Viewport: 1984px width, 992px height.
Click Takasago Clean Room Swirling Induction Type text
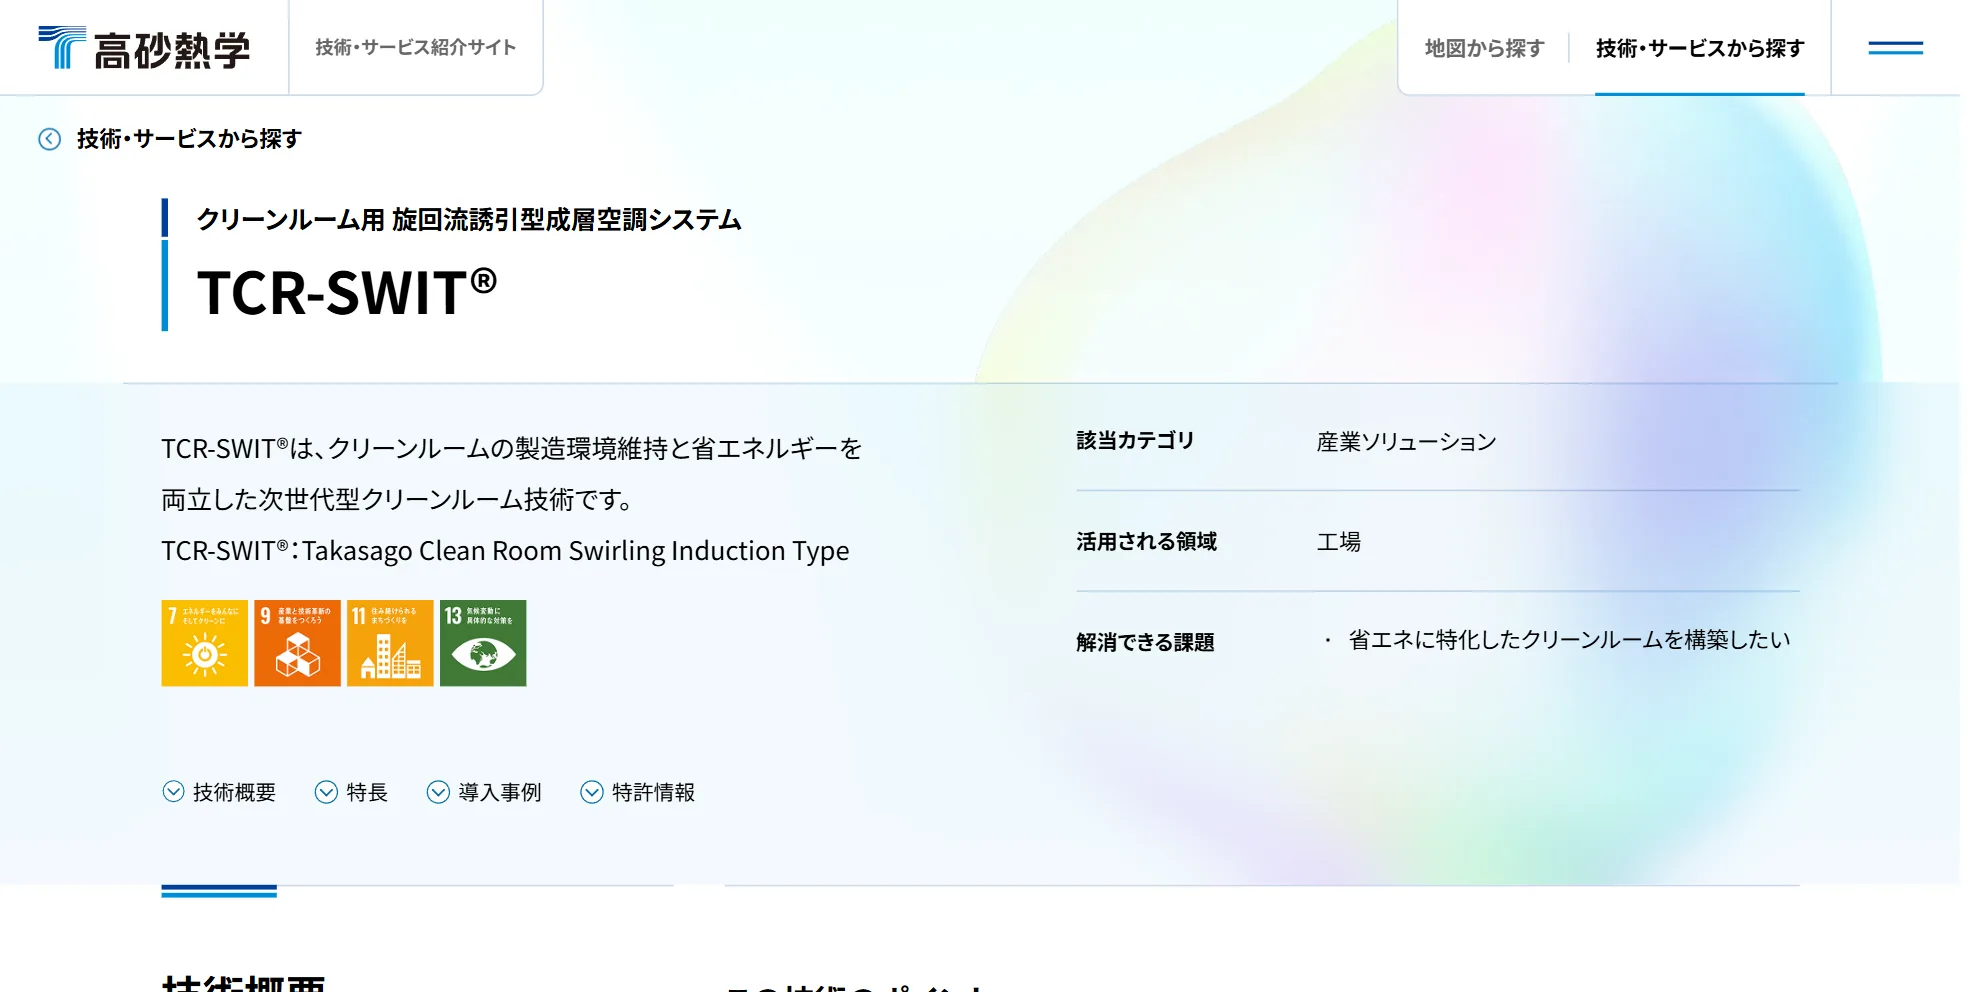click(x=576, y=551)
